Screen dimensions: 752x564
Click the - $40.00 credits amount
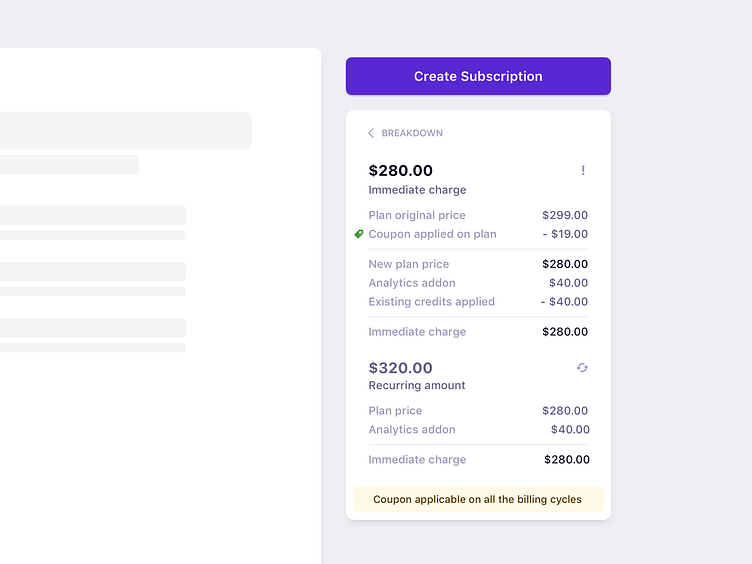pos(564,301)
